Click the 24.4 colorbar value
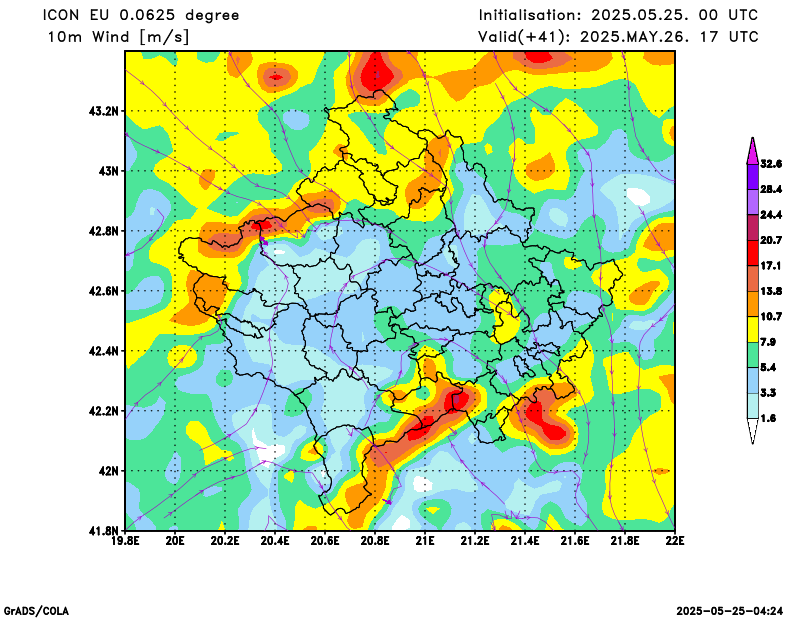The image size is (800, 618). point(771,215)
